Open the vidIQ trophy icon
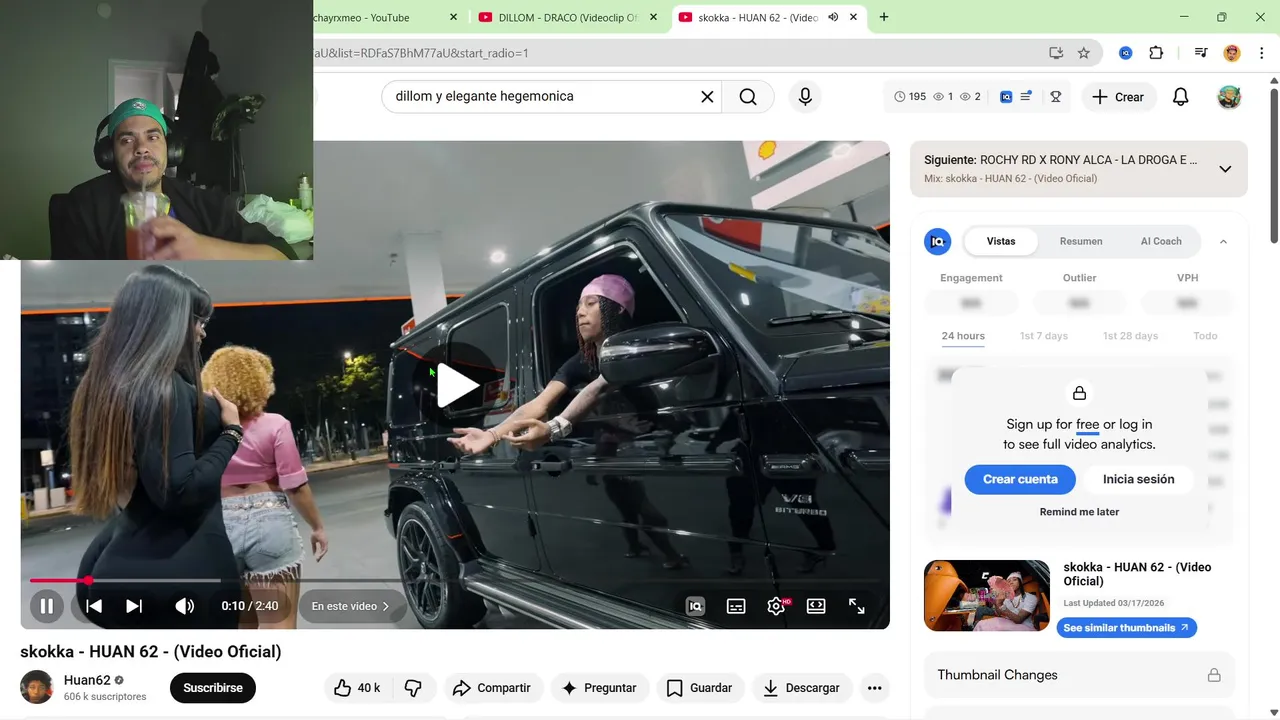The height and width of the screenshot is (720, 1280). click(x=1055, y=97)
